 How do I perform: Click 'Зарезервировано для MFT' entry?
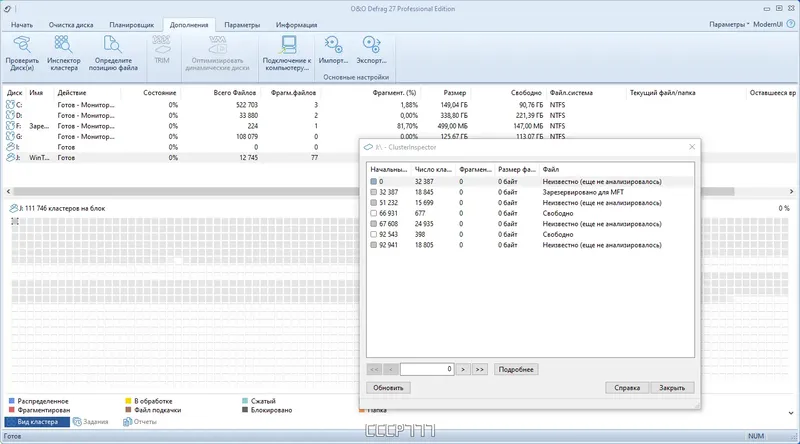tap(583, 192)
